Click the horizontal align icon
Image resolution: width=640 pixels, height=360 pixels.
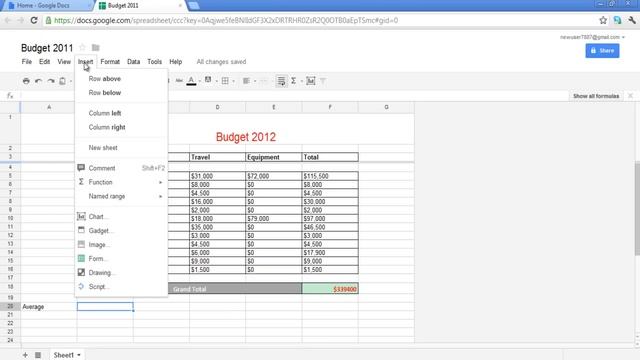[246, 81]
